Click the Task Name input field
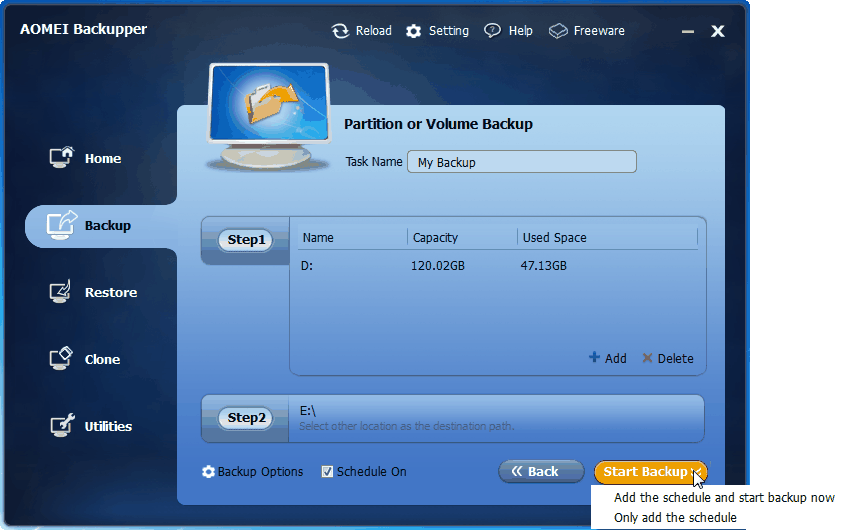Viewport: 863px width, 530px height. pyautogui.click(x=522, y=162)
